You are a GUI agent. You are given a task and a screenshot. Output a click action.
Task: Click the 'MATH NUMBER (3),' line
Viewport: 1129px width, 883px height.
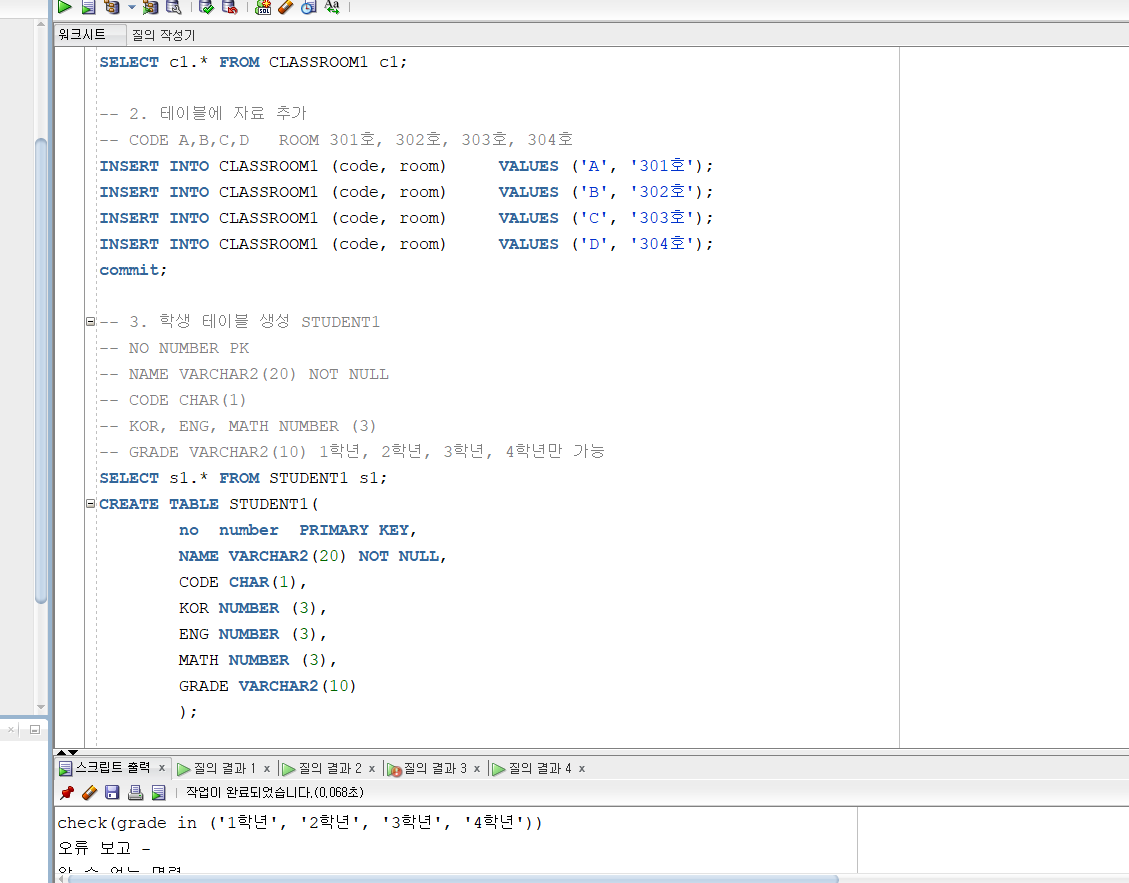258,660
